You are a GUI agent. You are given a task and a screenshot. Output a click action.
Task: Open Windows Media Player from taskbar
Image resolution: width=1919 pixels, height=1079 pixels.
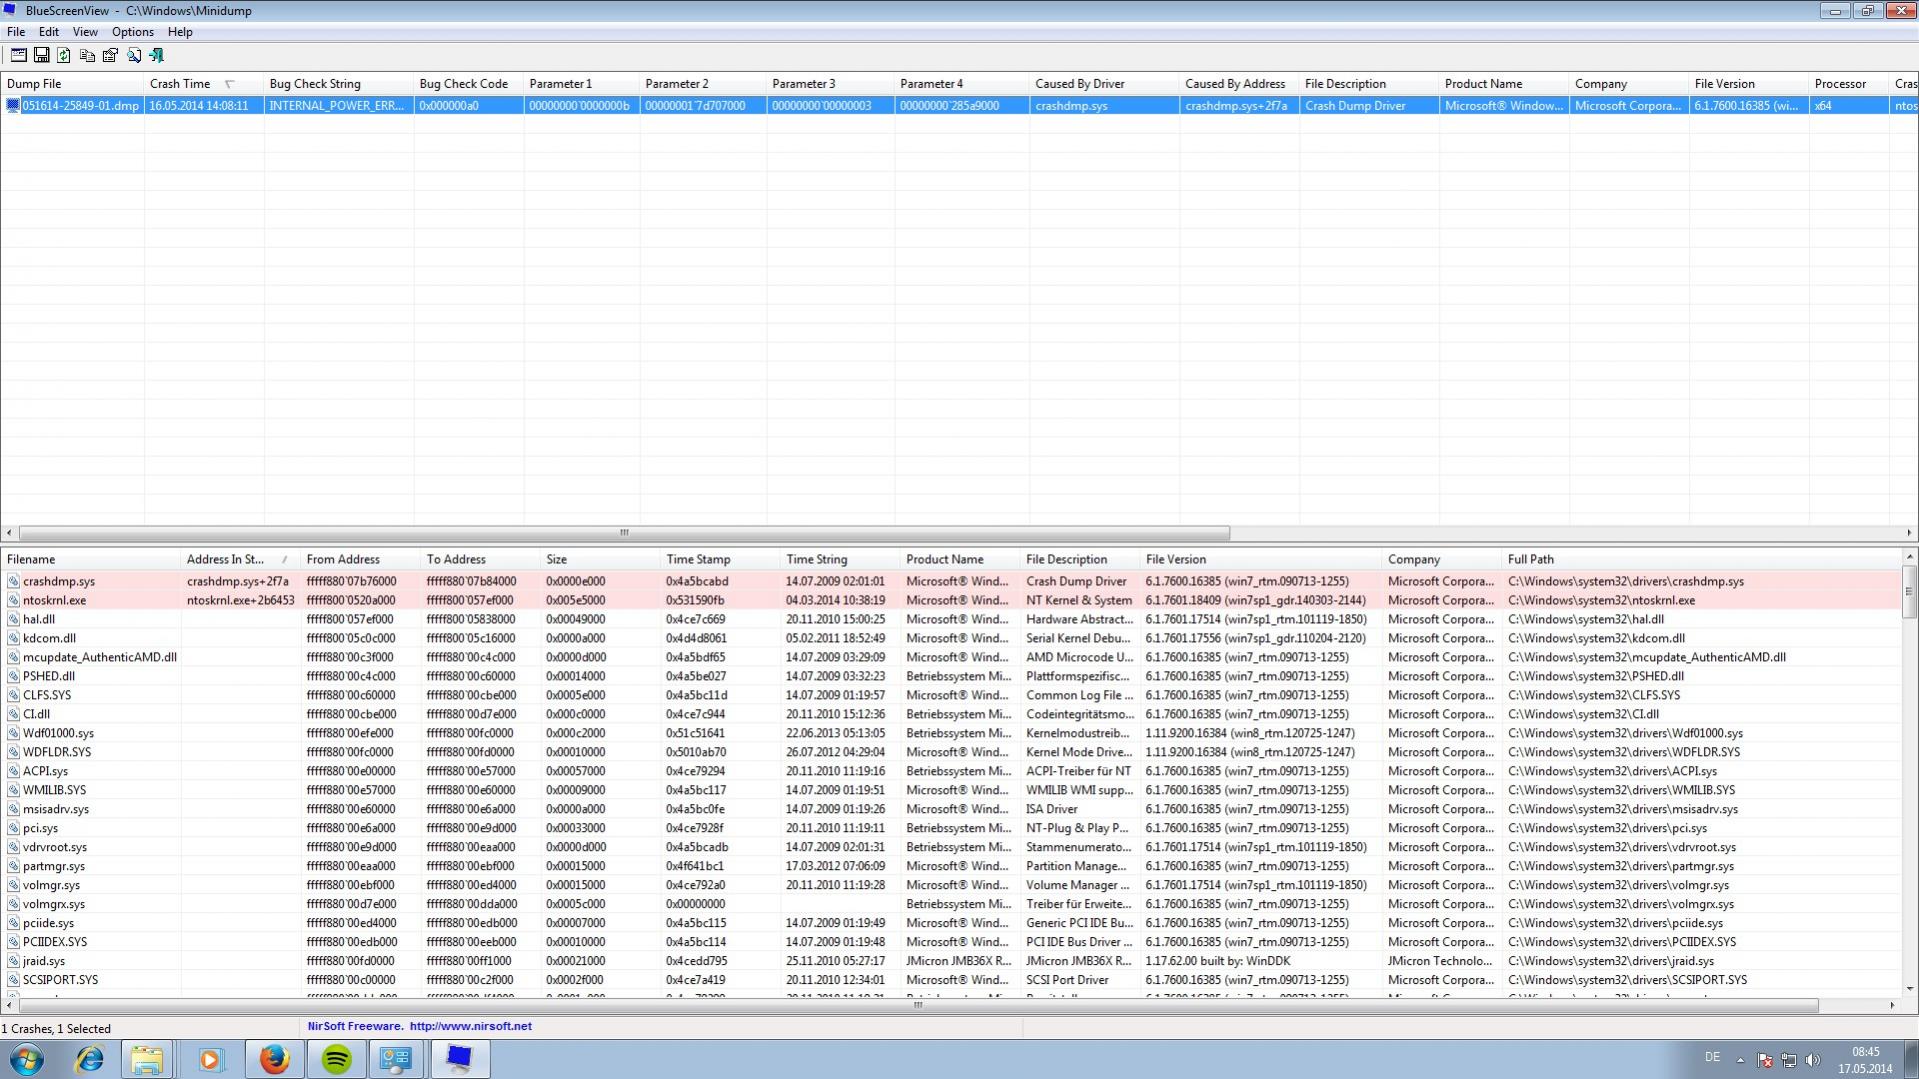[x=210, y=1059]
